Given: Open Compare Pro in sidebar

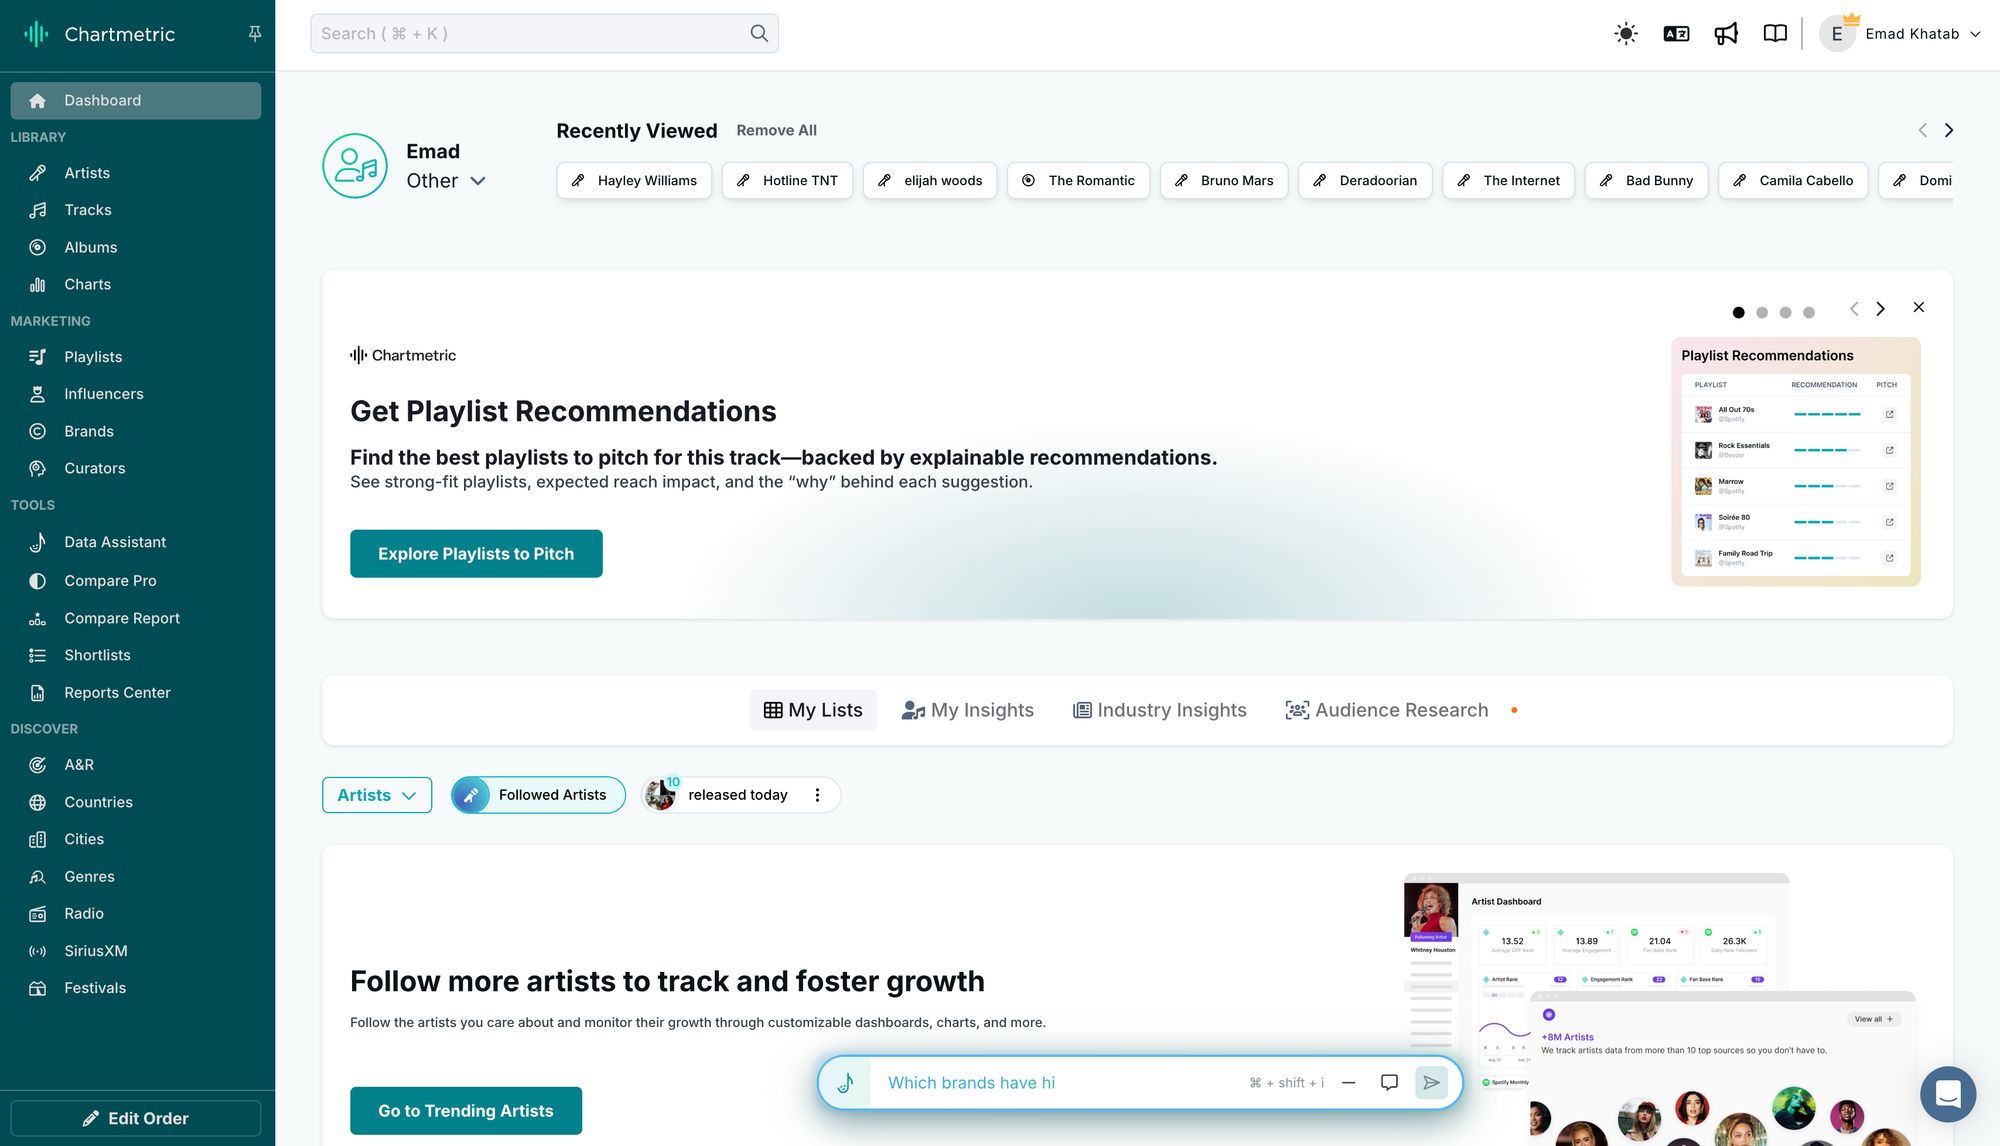Looking at the screenshot, I should click(x=110, y=581).
